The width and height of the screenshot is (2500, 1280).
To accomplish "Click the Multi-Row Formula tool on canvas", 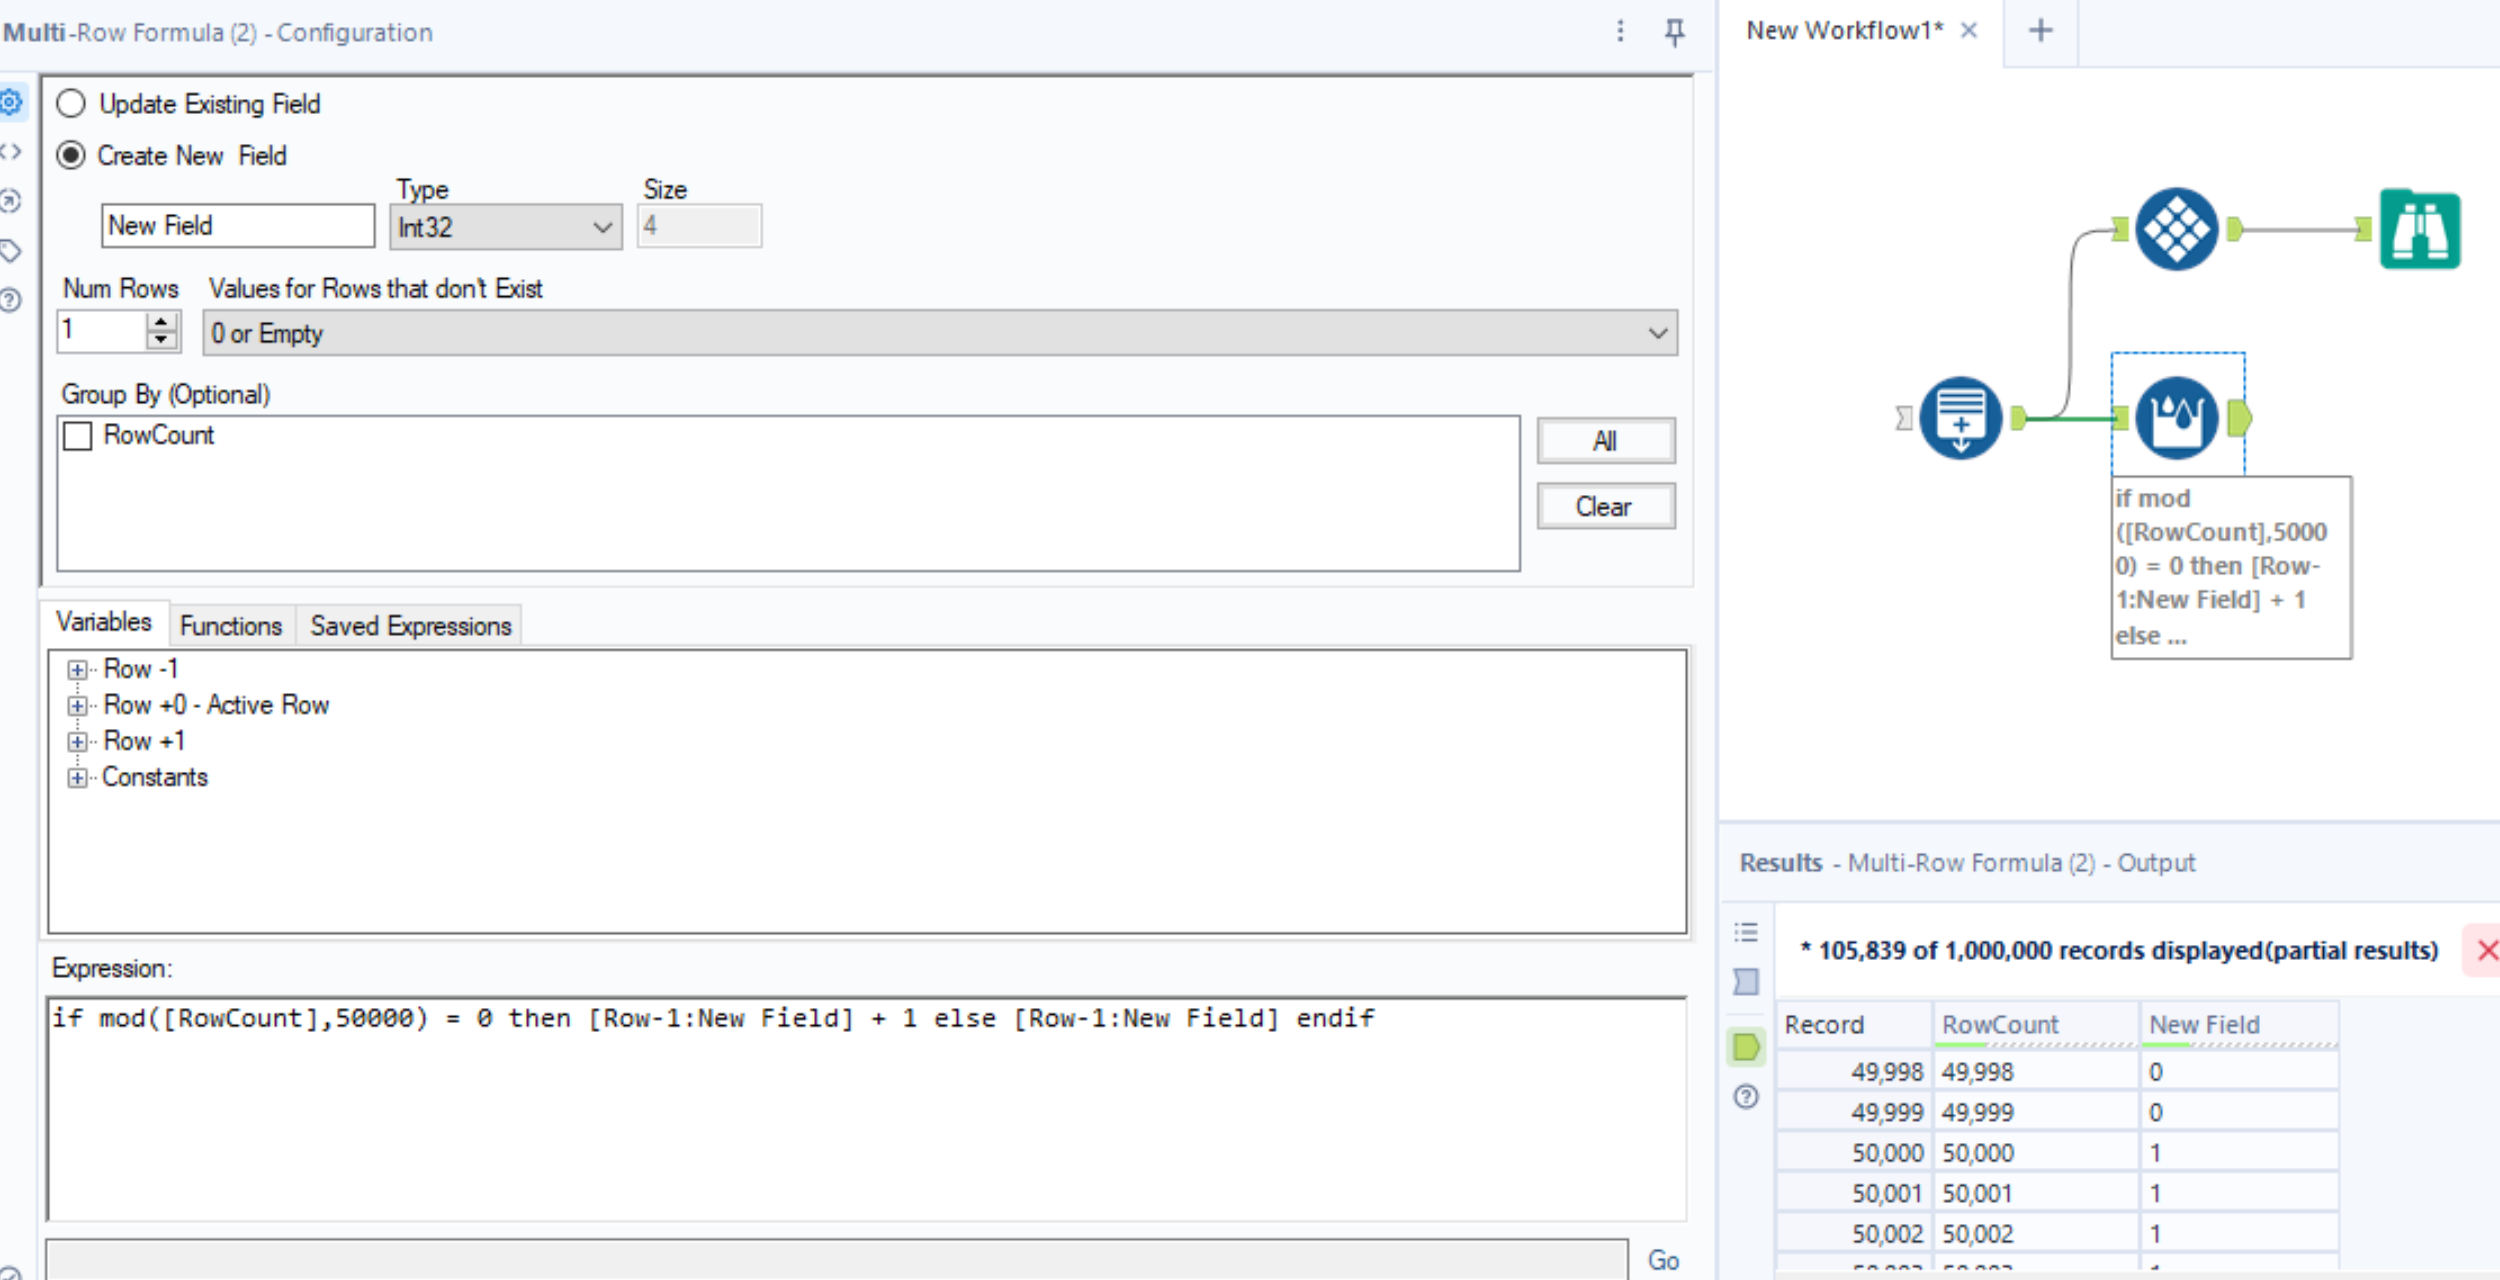I will [2176, 418].
